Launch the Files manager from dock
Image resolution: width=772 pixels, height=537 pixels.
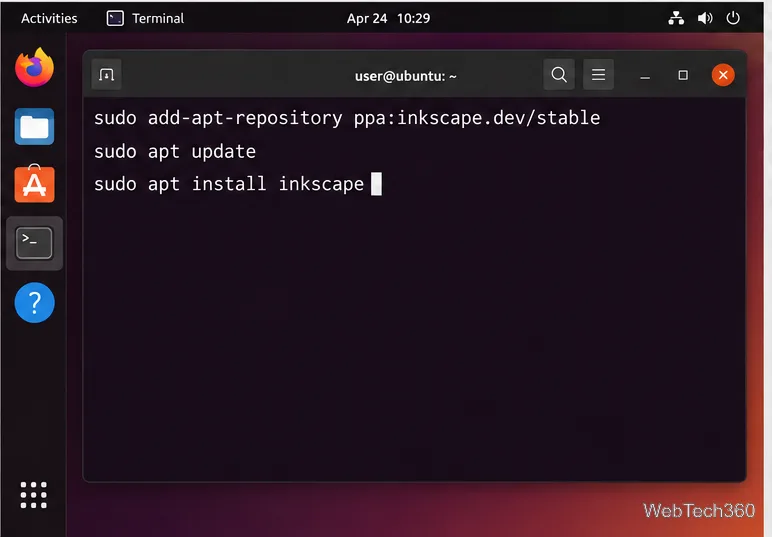34,126
